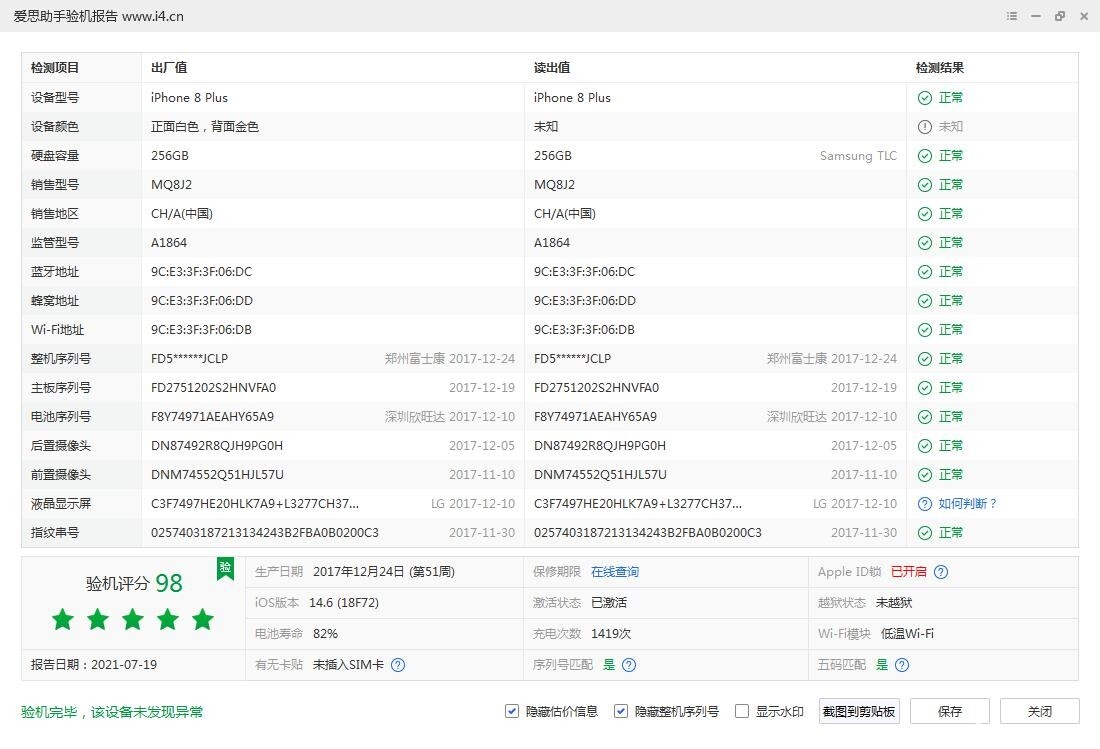Enable 显示水印 checkbox

click(x=742, y=711)
